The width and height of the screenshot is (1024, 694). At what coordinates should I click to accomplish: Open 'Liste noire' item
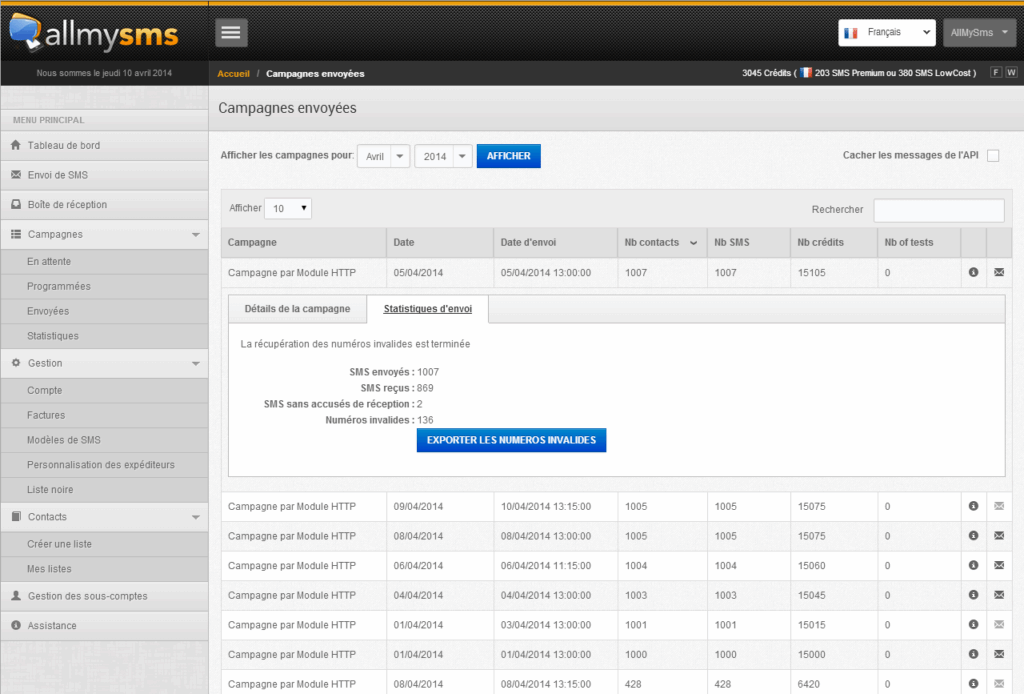coord(104,490)
